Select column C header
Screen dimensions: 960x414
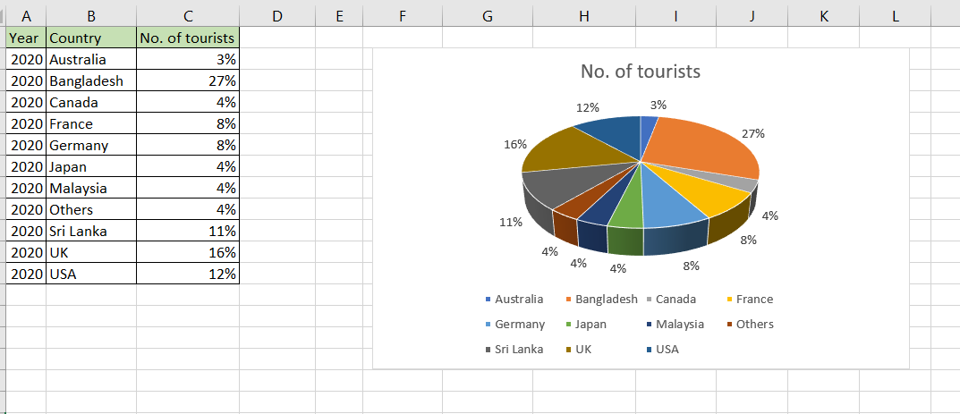click(188, 17)
